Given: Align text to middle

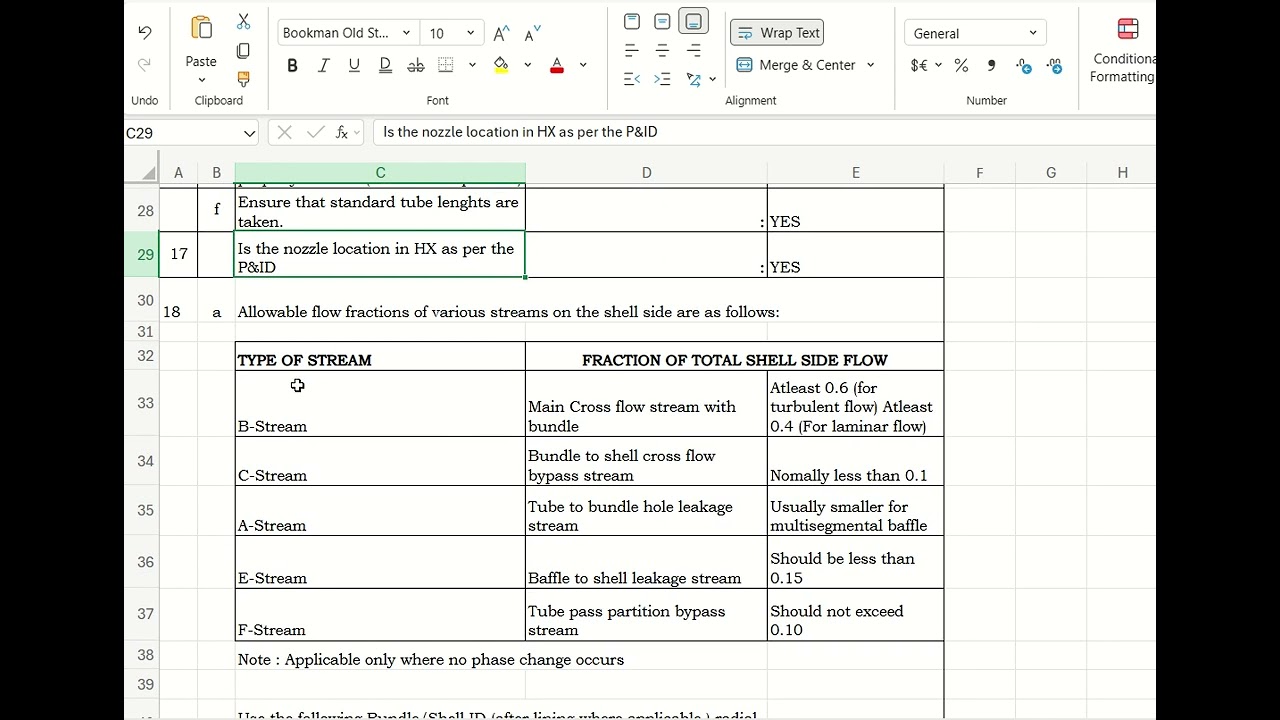Looking at the screenshot, I should (x=663, y=21).
